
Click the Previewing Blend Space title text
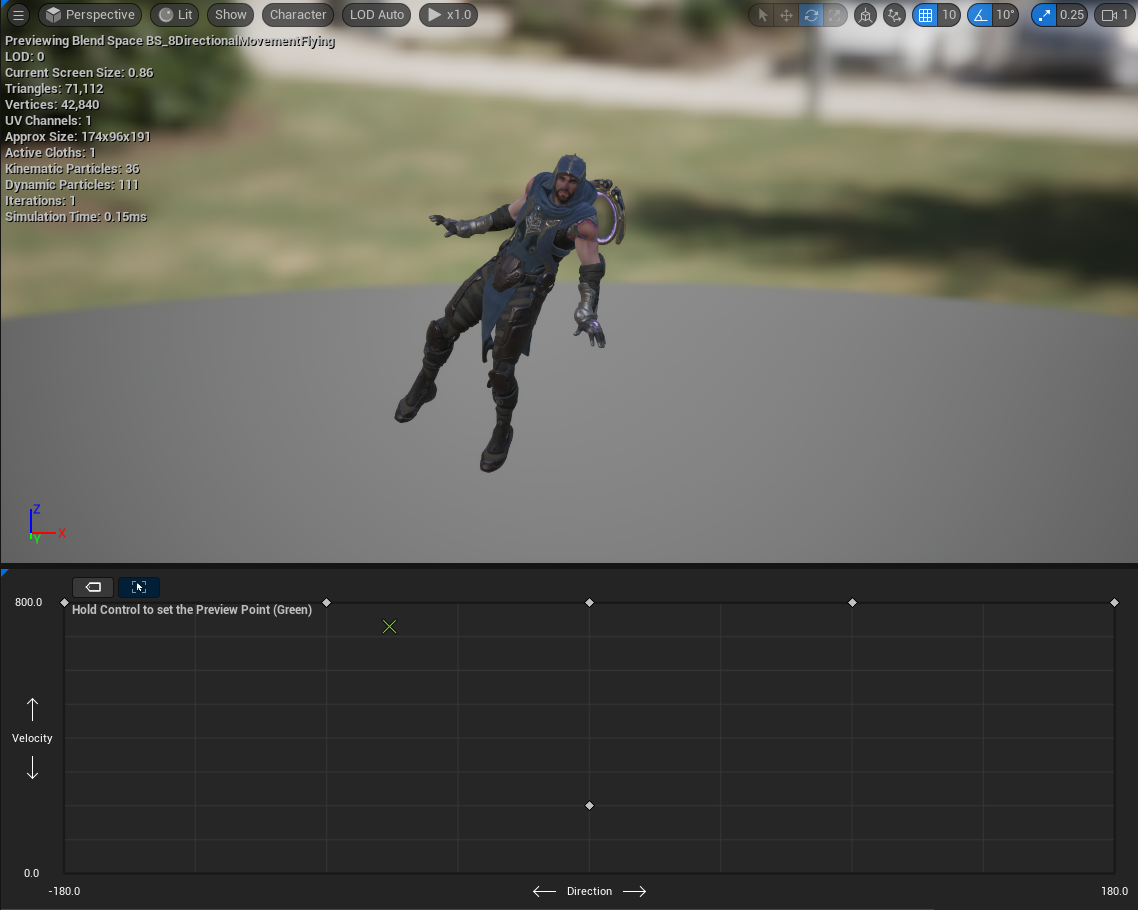click(170, 41)
